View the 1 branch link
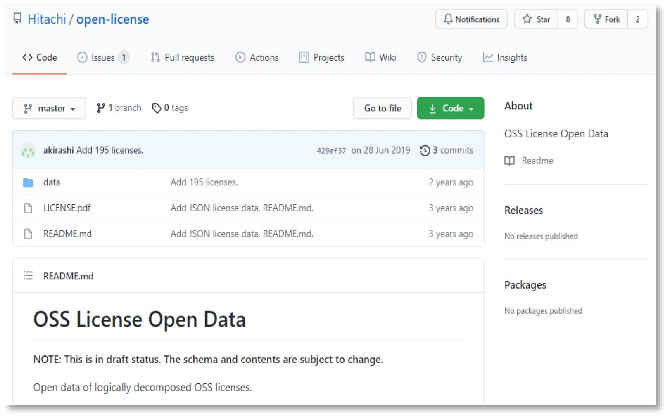 118,108
